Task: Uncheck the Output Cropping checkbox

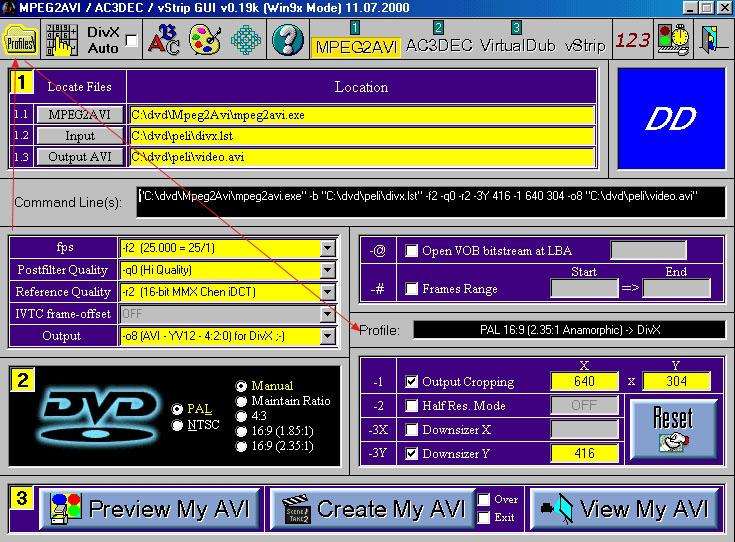Action: 411,382
